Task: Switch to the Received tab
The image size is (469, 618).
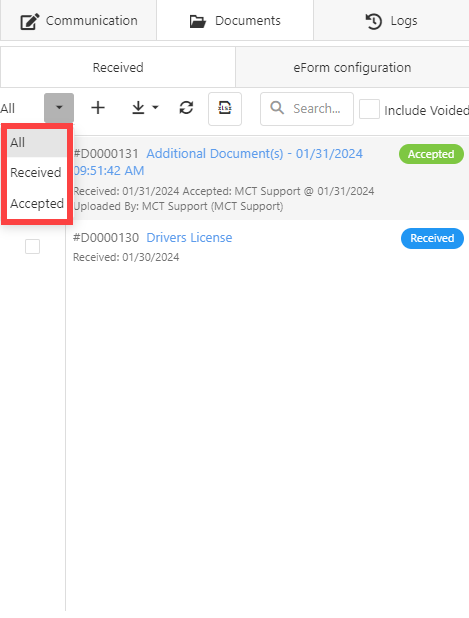Action: click(x=118, y=67)
